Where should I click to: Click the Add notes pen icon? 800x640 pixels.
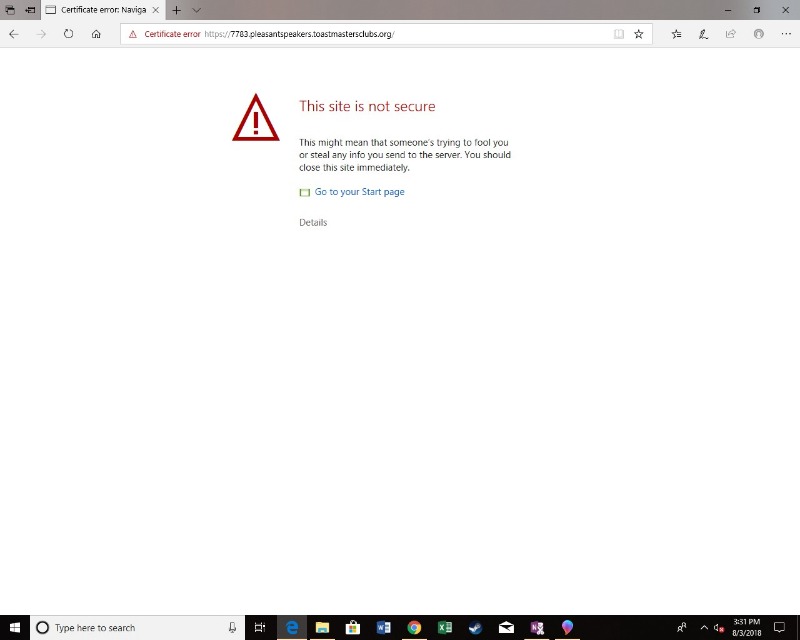point(704,34)
